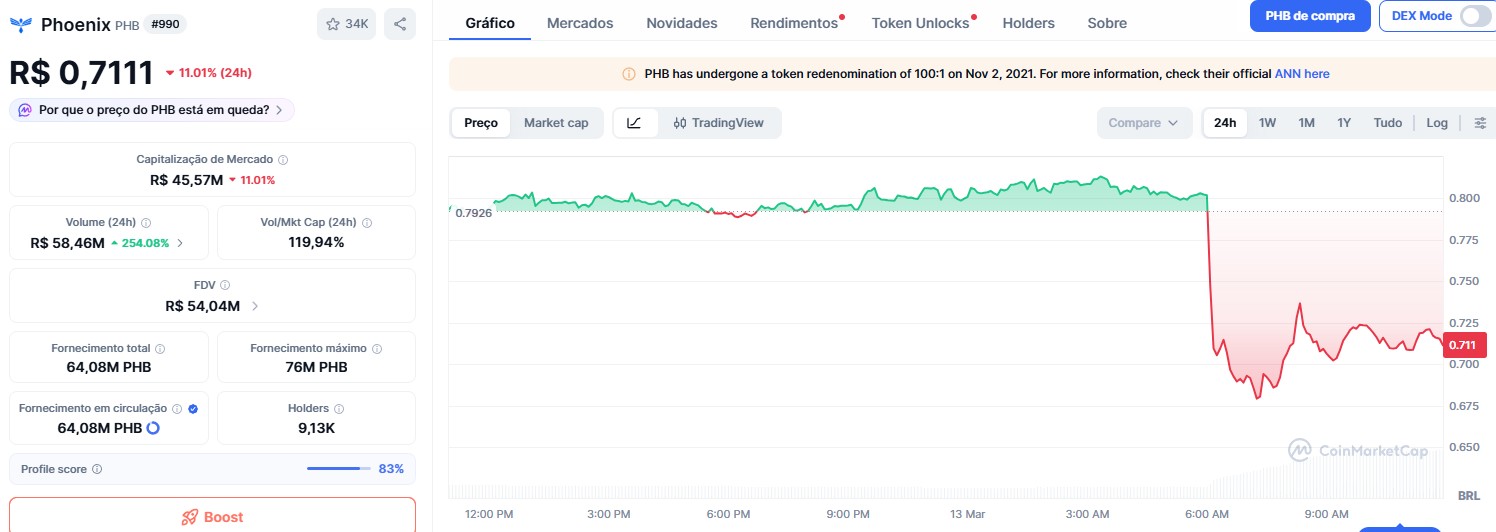Image resolution: width=1496 pixels, height=532 pixels.
Task: Expand the FDV details chevron
Action: 256,306
